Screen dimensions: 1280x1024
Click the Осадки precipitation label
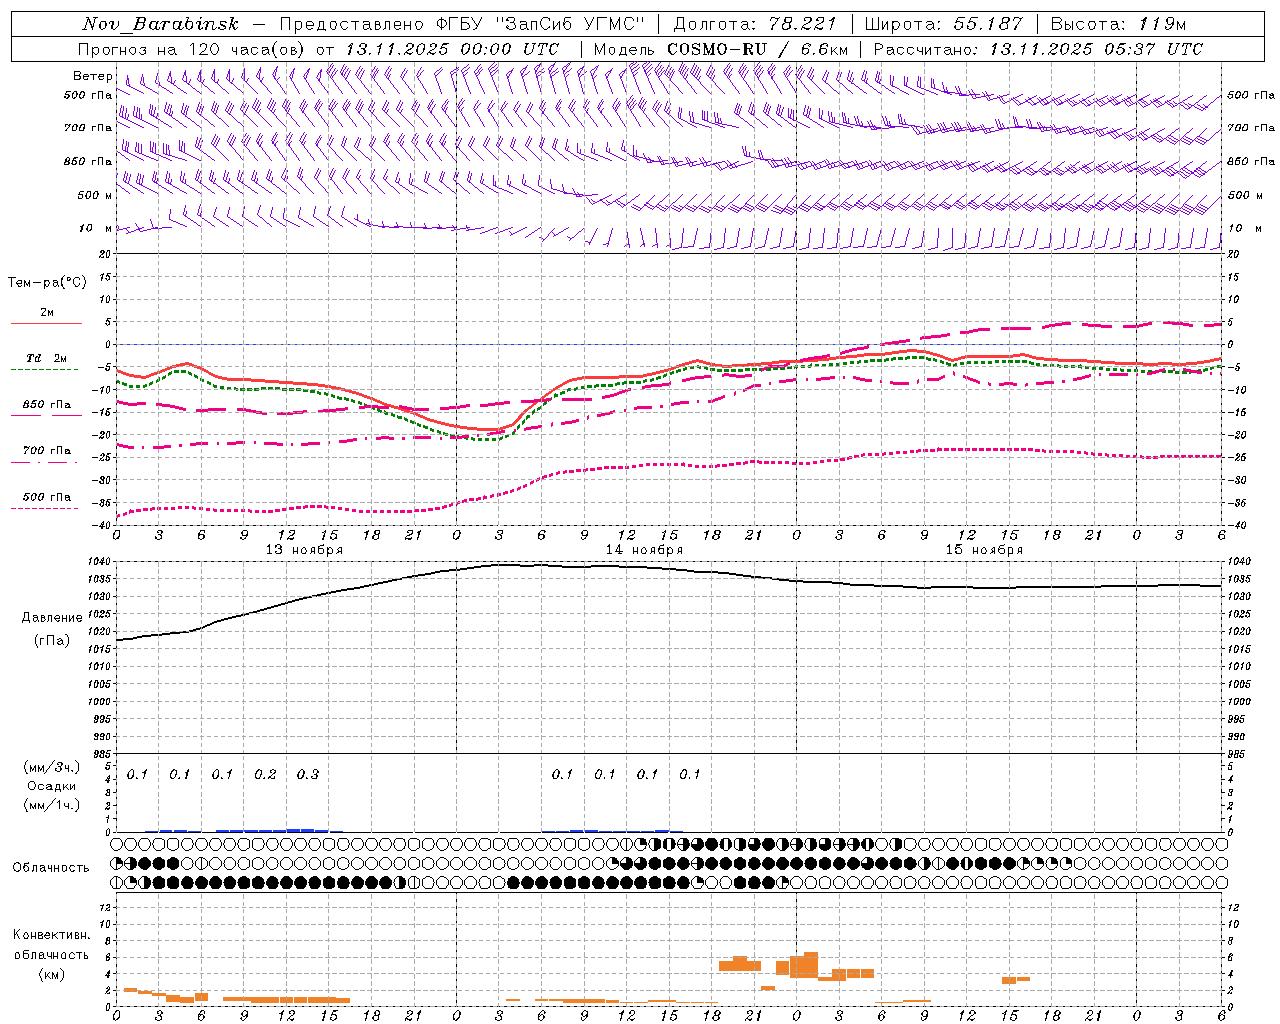[52, 786]
